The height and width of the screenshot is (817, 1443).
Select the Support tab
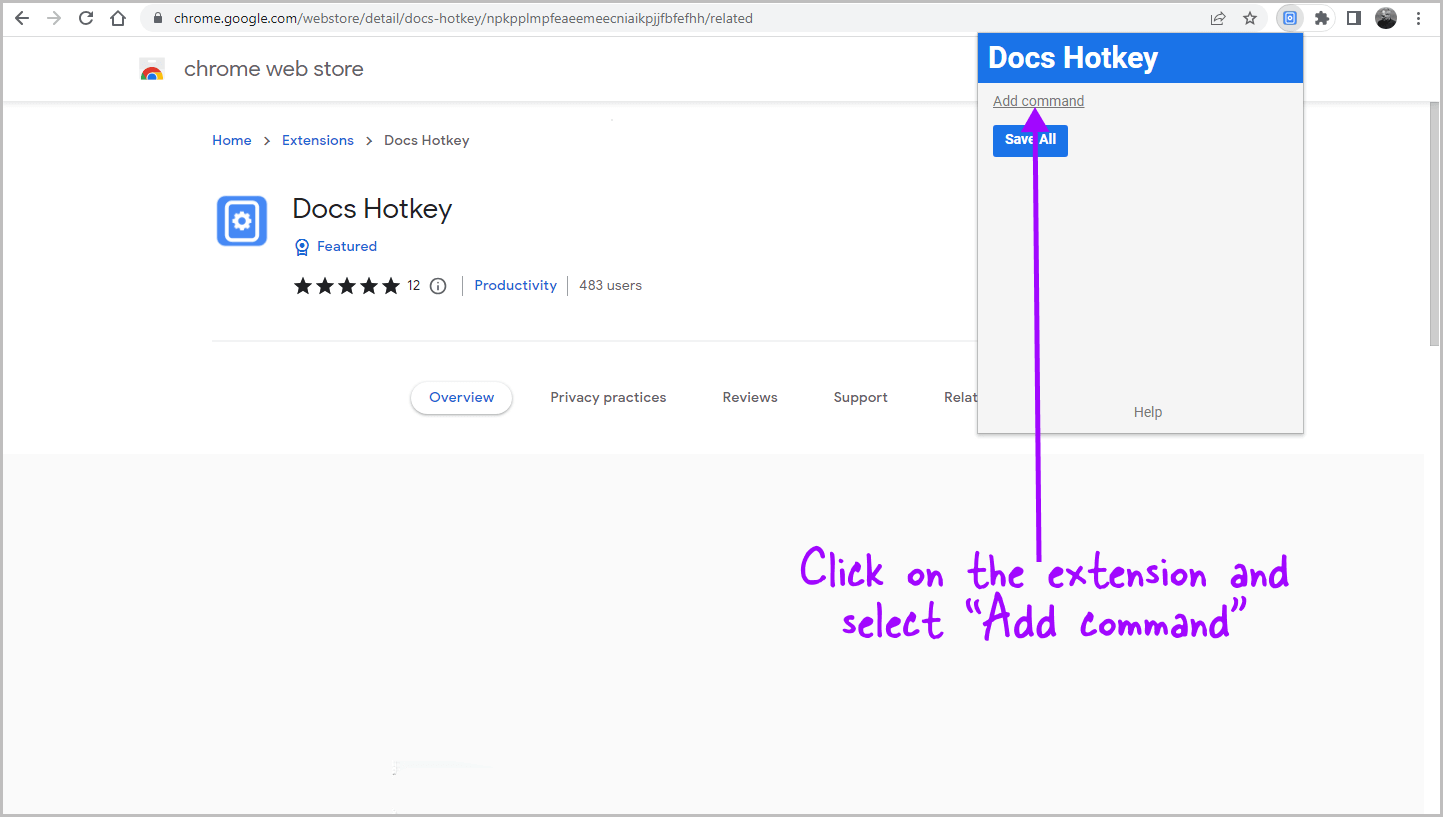(x=860, y=397)
